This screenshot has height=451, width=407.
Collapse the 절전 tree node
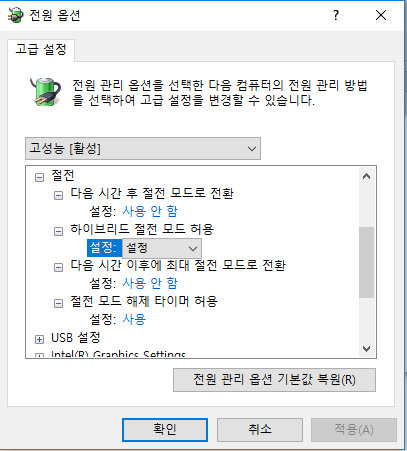coord(39,177)
